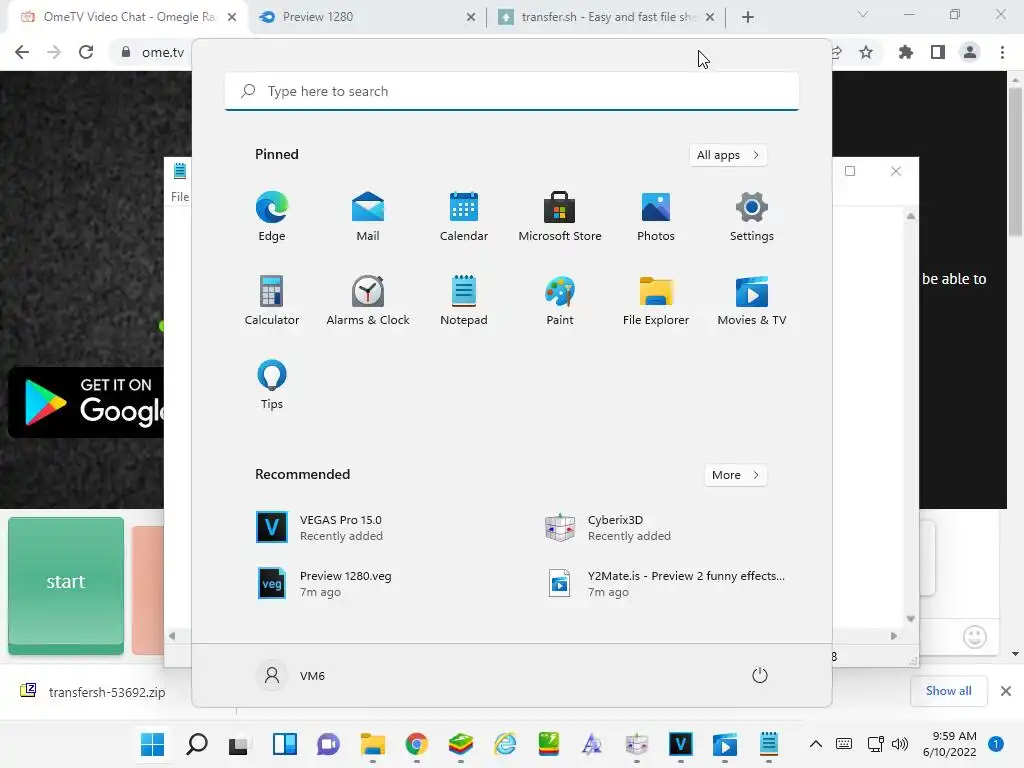The height and width of the screenshot is (768, 1024).
Task: Open Chrome three-dot menu
Action: pos(1002,52)
